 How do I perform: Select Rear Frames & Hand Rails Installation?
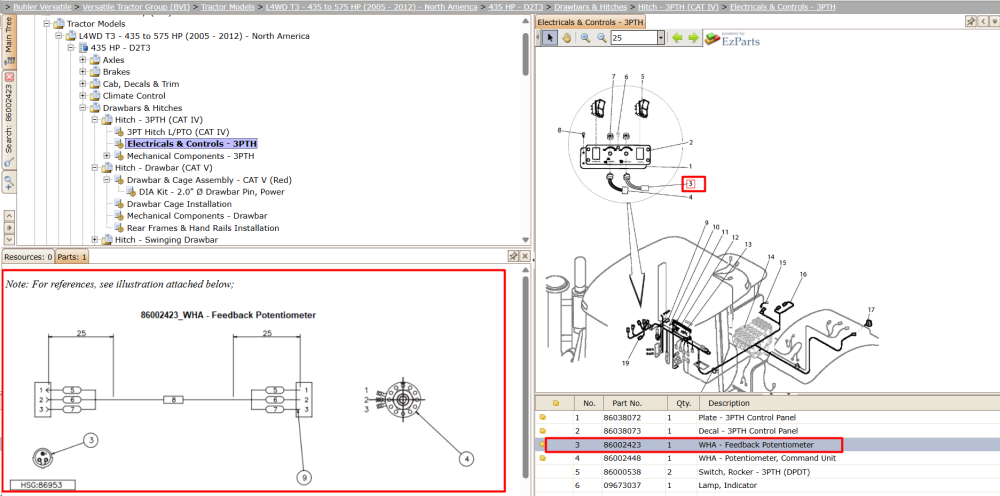coord(203,228)
